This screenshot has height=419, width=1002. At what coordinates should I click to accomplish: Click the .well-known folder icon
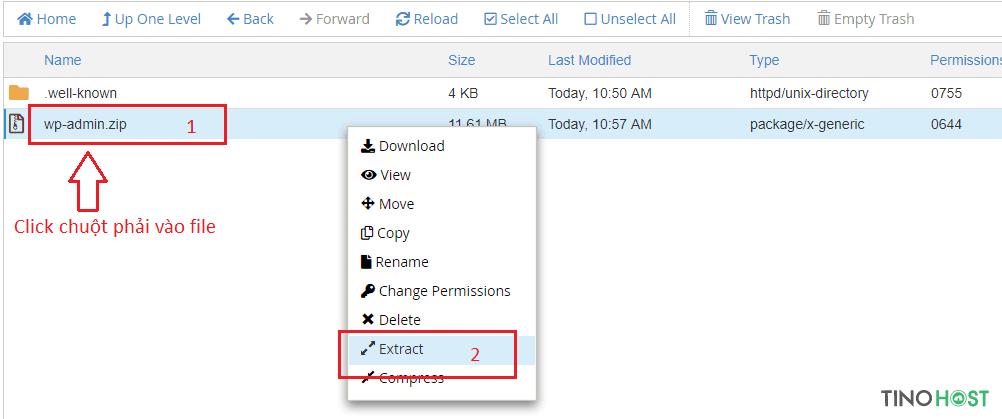tap(19, 93)
